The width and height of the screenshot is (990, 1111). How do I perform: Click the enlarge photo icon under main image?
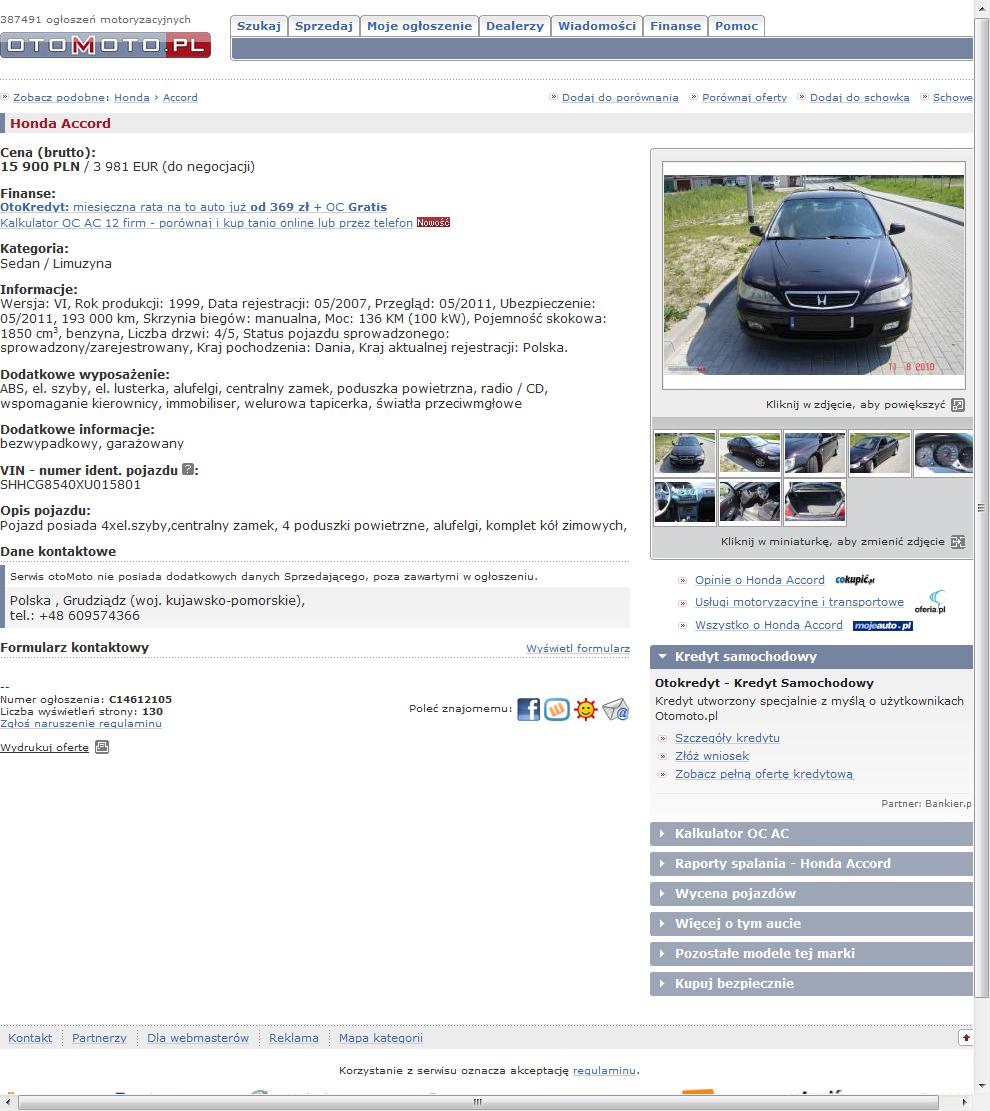957,405
